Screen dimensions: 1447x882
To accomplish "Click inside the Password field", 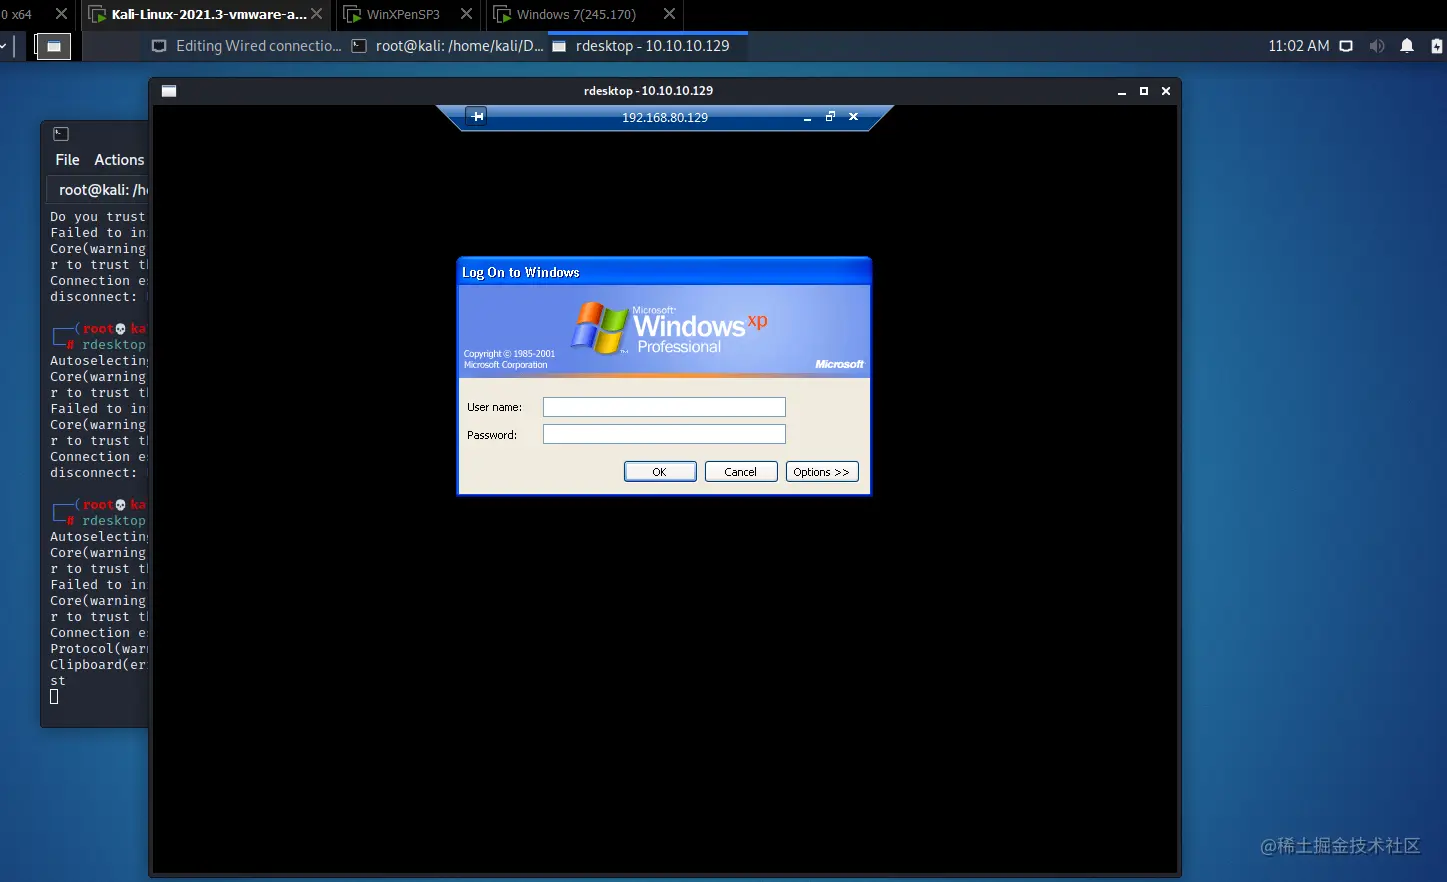I will 663,434.
